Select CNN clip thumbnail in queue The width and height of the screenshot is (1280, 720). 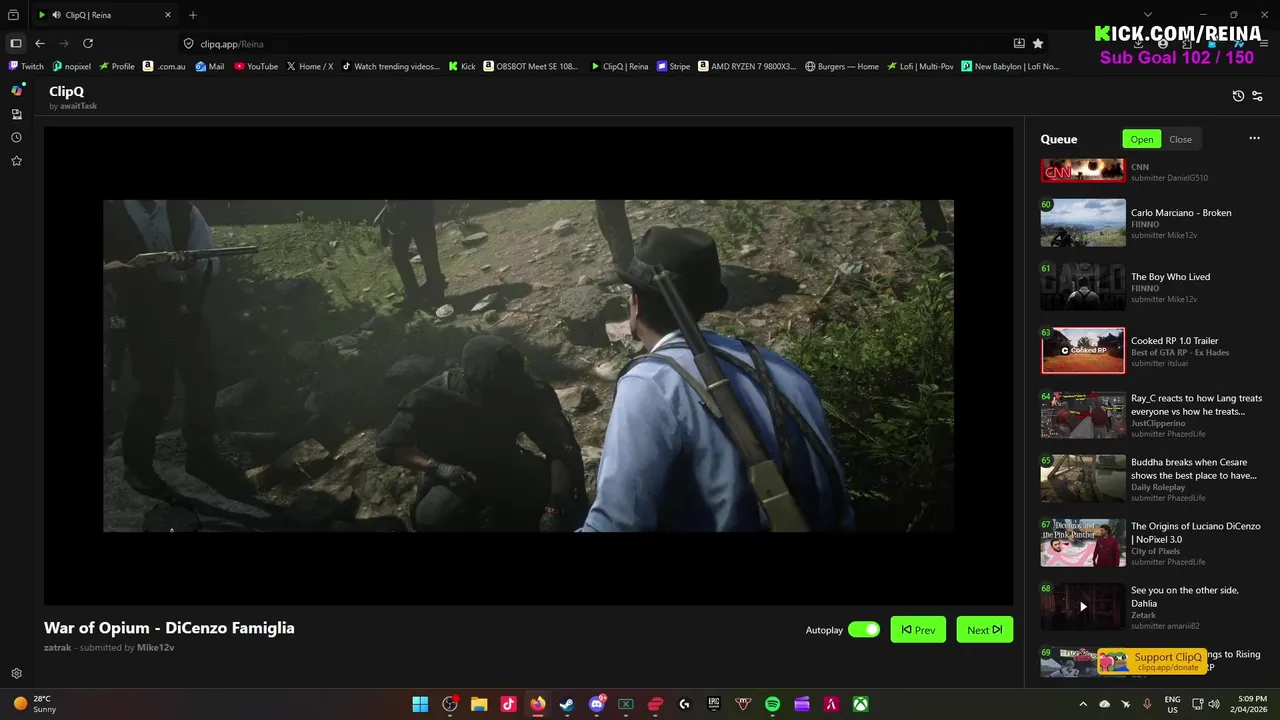tap(1083, 171)
